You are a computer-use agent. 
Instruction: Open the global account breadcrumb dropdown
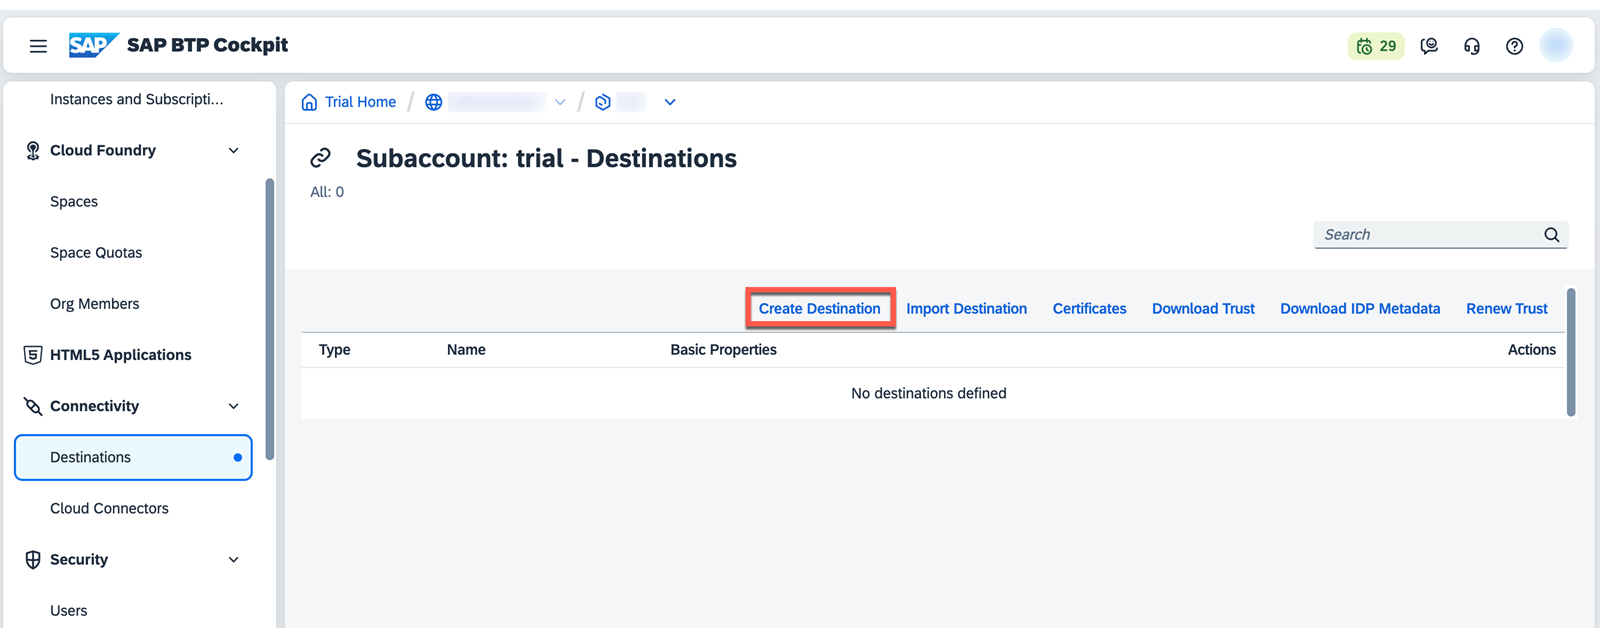pos(560,102)
